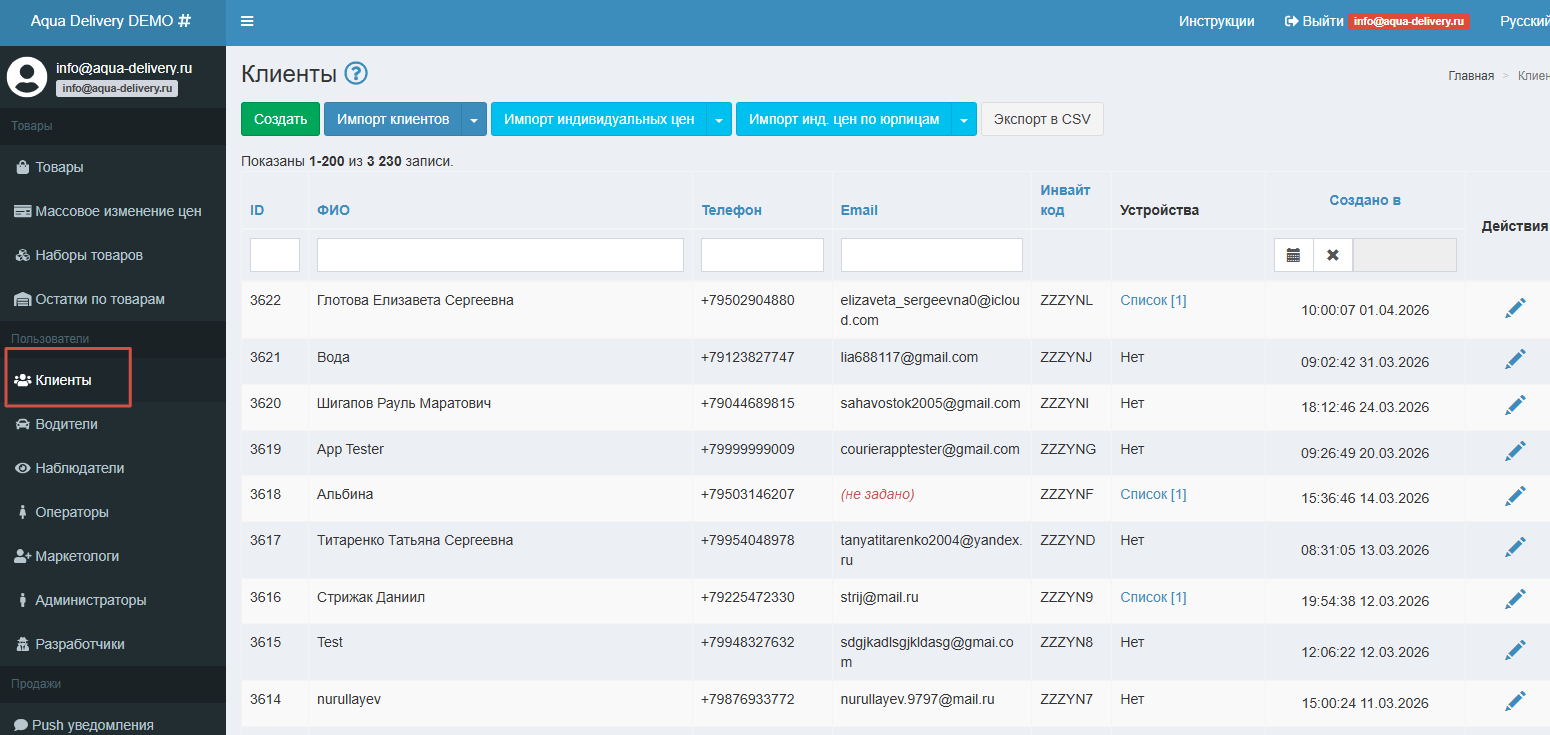Expand Импорт инд. цен по юрлицам arrow
Screen dimensions: 1550x735
[x=964, y=120]
